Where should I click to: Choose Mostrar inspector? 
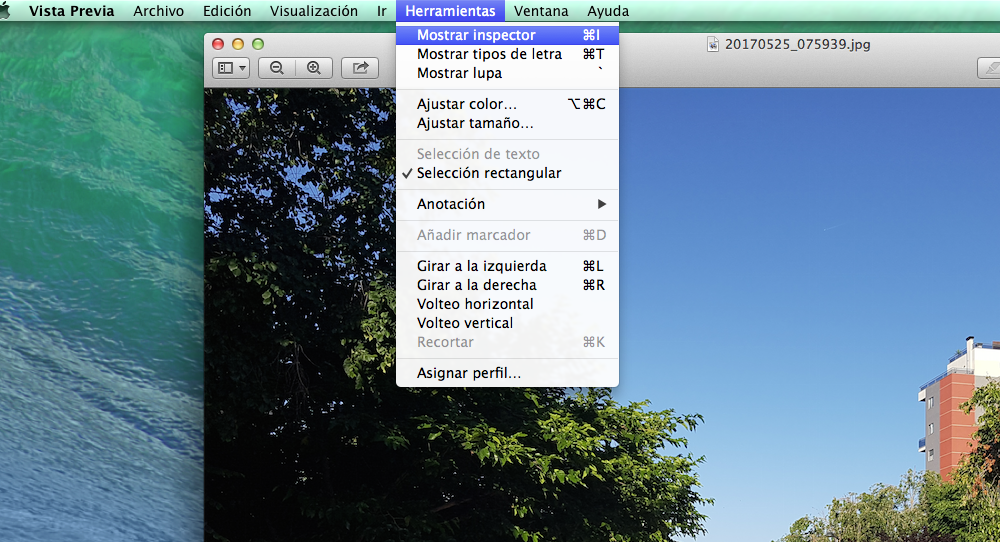coord(476,35)
